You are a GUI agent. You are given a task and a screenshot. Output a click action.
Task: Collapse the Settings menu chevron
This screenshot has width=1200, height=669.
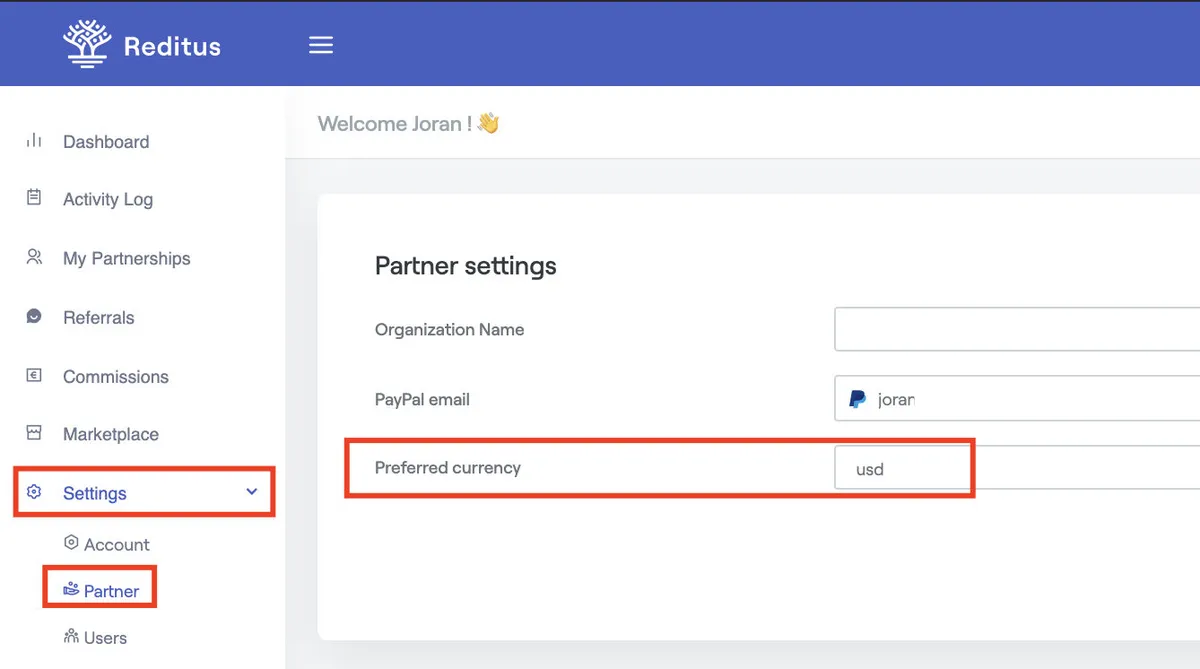(x=252, y=492)
